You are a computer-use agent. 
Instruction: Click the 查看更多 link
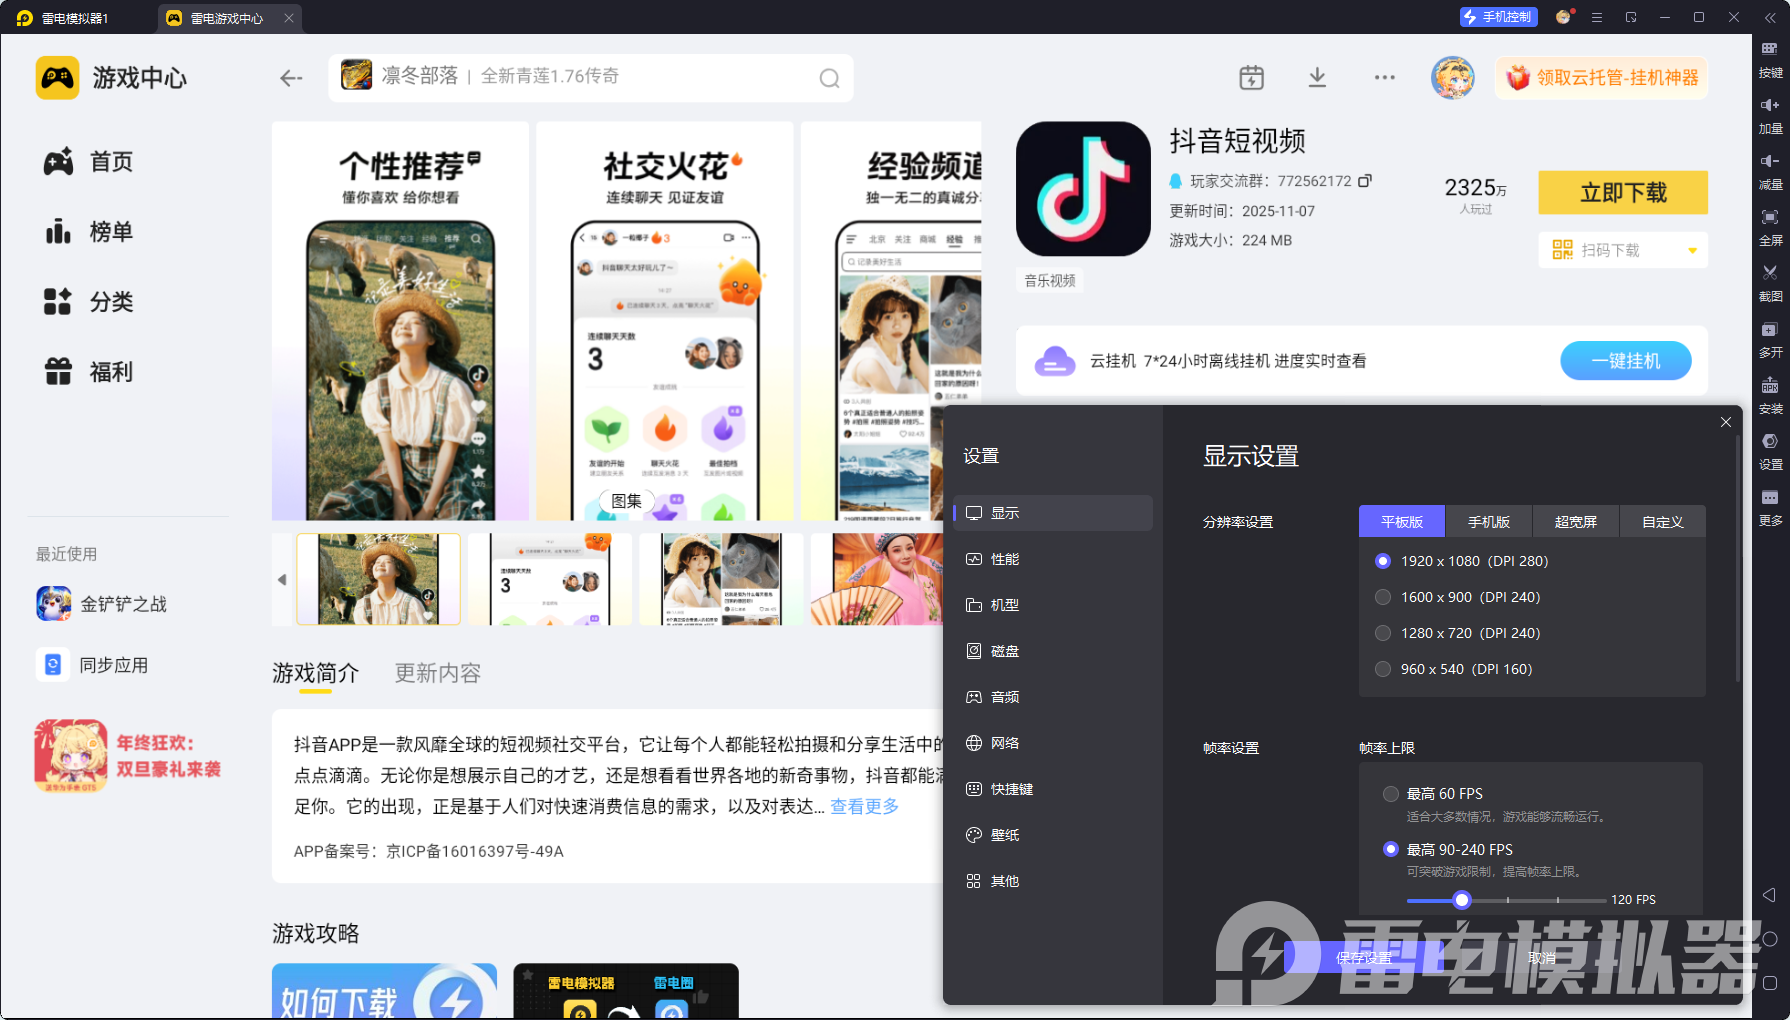click(x=864, y=806)
